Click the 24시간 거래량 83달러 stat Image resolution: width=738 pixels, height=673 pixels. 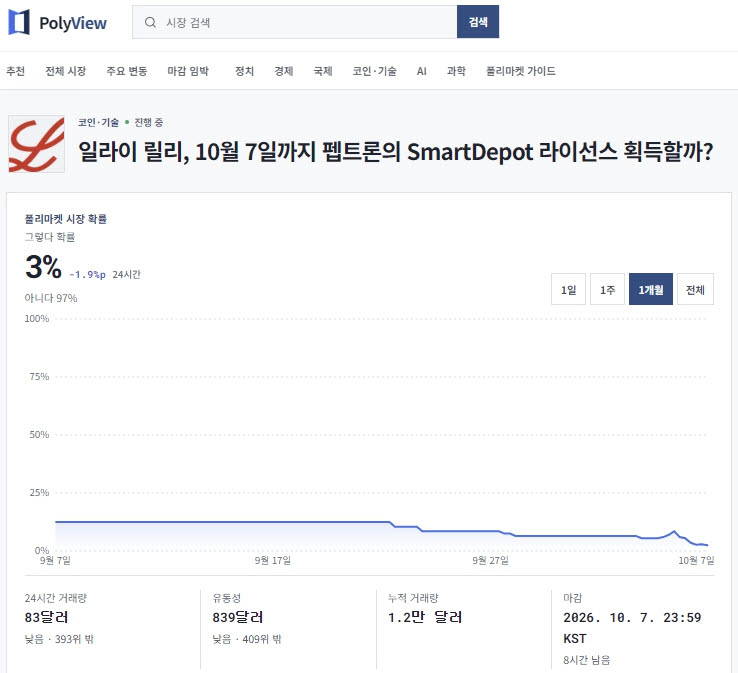click(x=56, y=608)
